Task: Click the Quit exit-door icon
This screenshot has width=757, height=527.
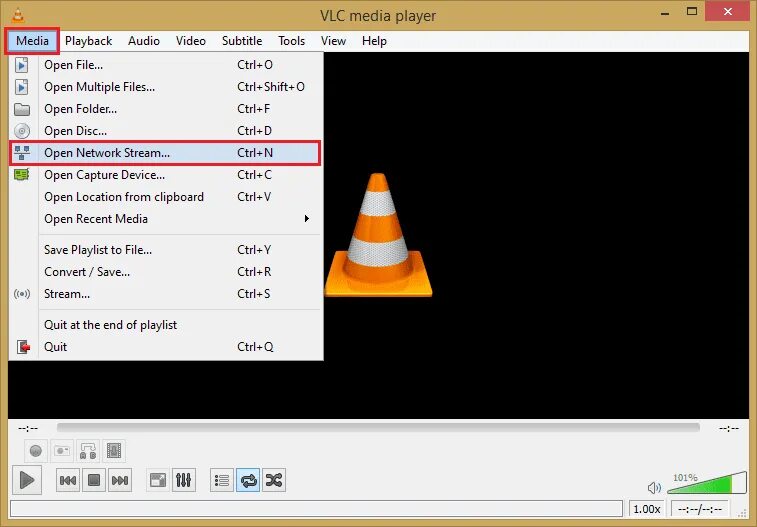Action: coord(23,347)
